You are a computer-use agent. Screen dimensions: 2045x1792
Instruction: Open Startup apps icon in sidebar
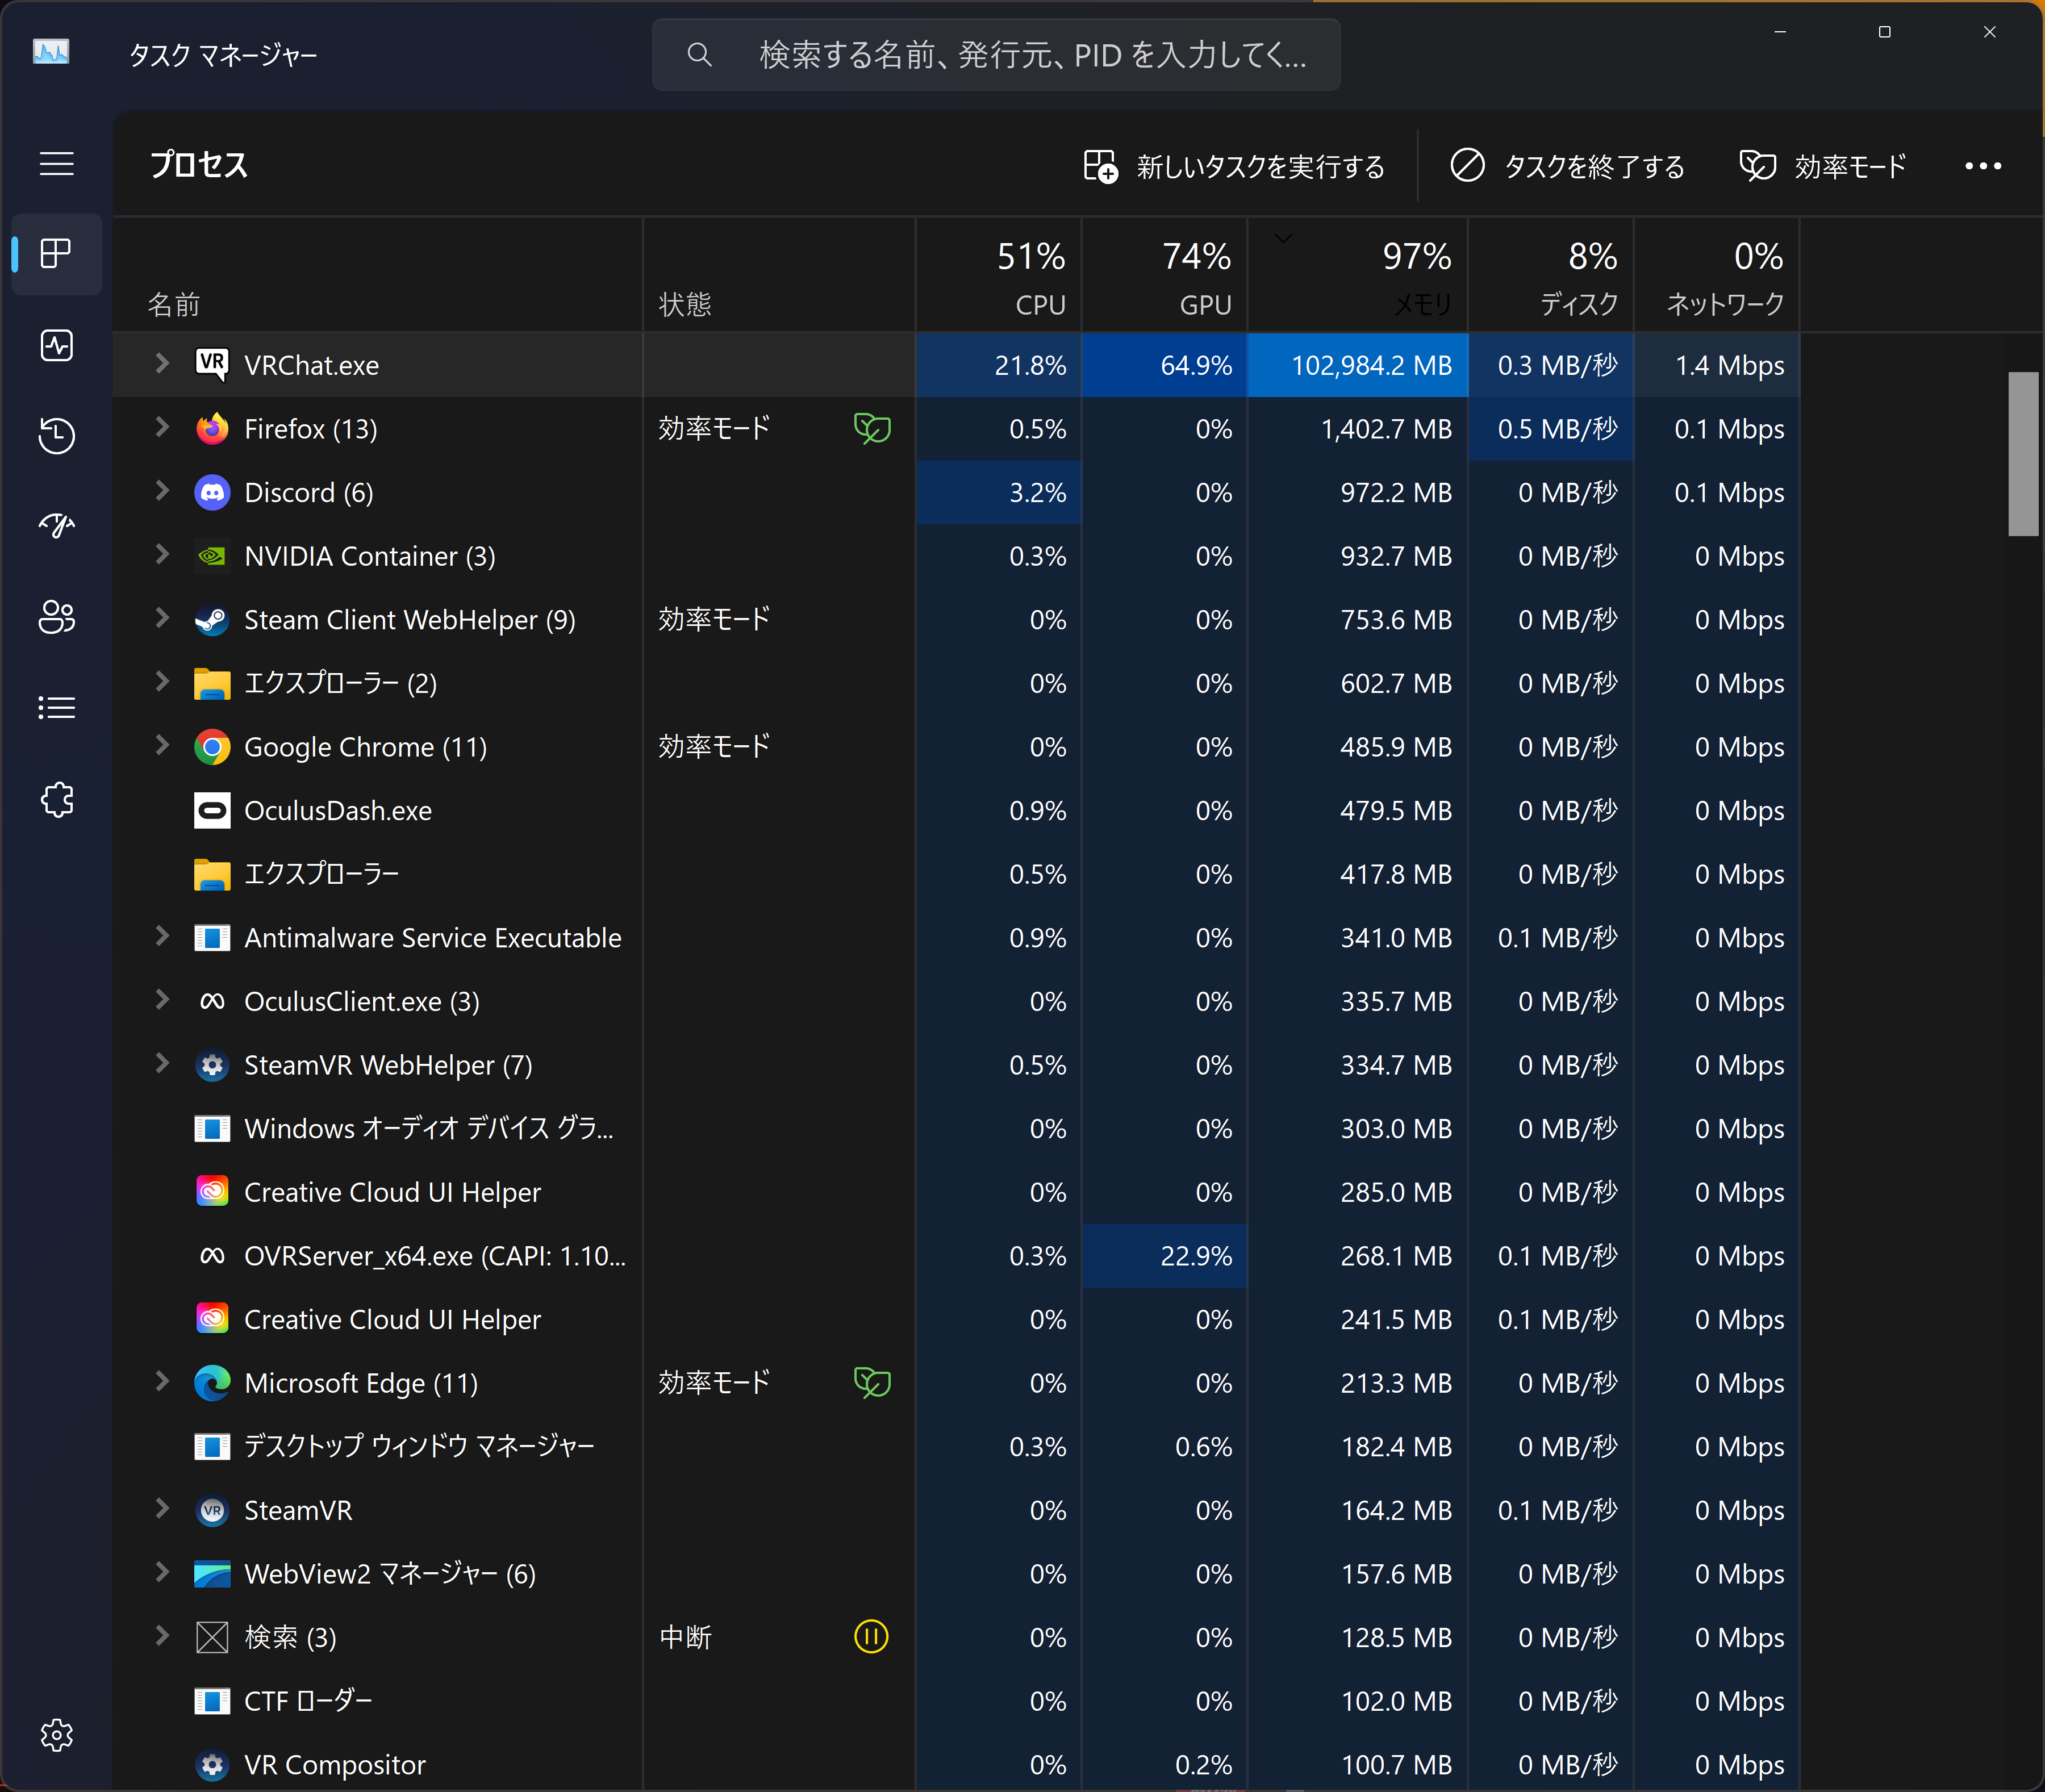pos(56,526)
